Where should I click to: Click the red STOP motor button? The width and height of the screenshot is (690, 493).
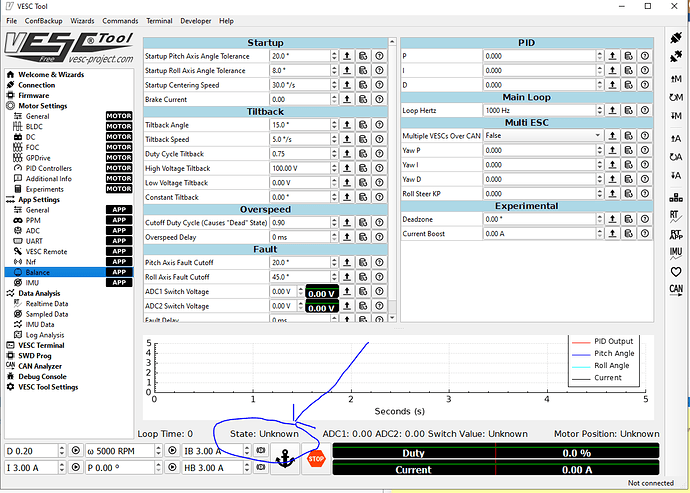pyautogui.click(x=316, y=460)
